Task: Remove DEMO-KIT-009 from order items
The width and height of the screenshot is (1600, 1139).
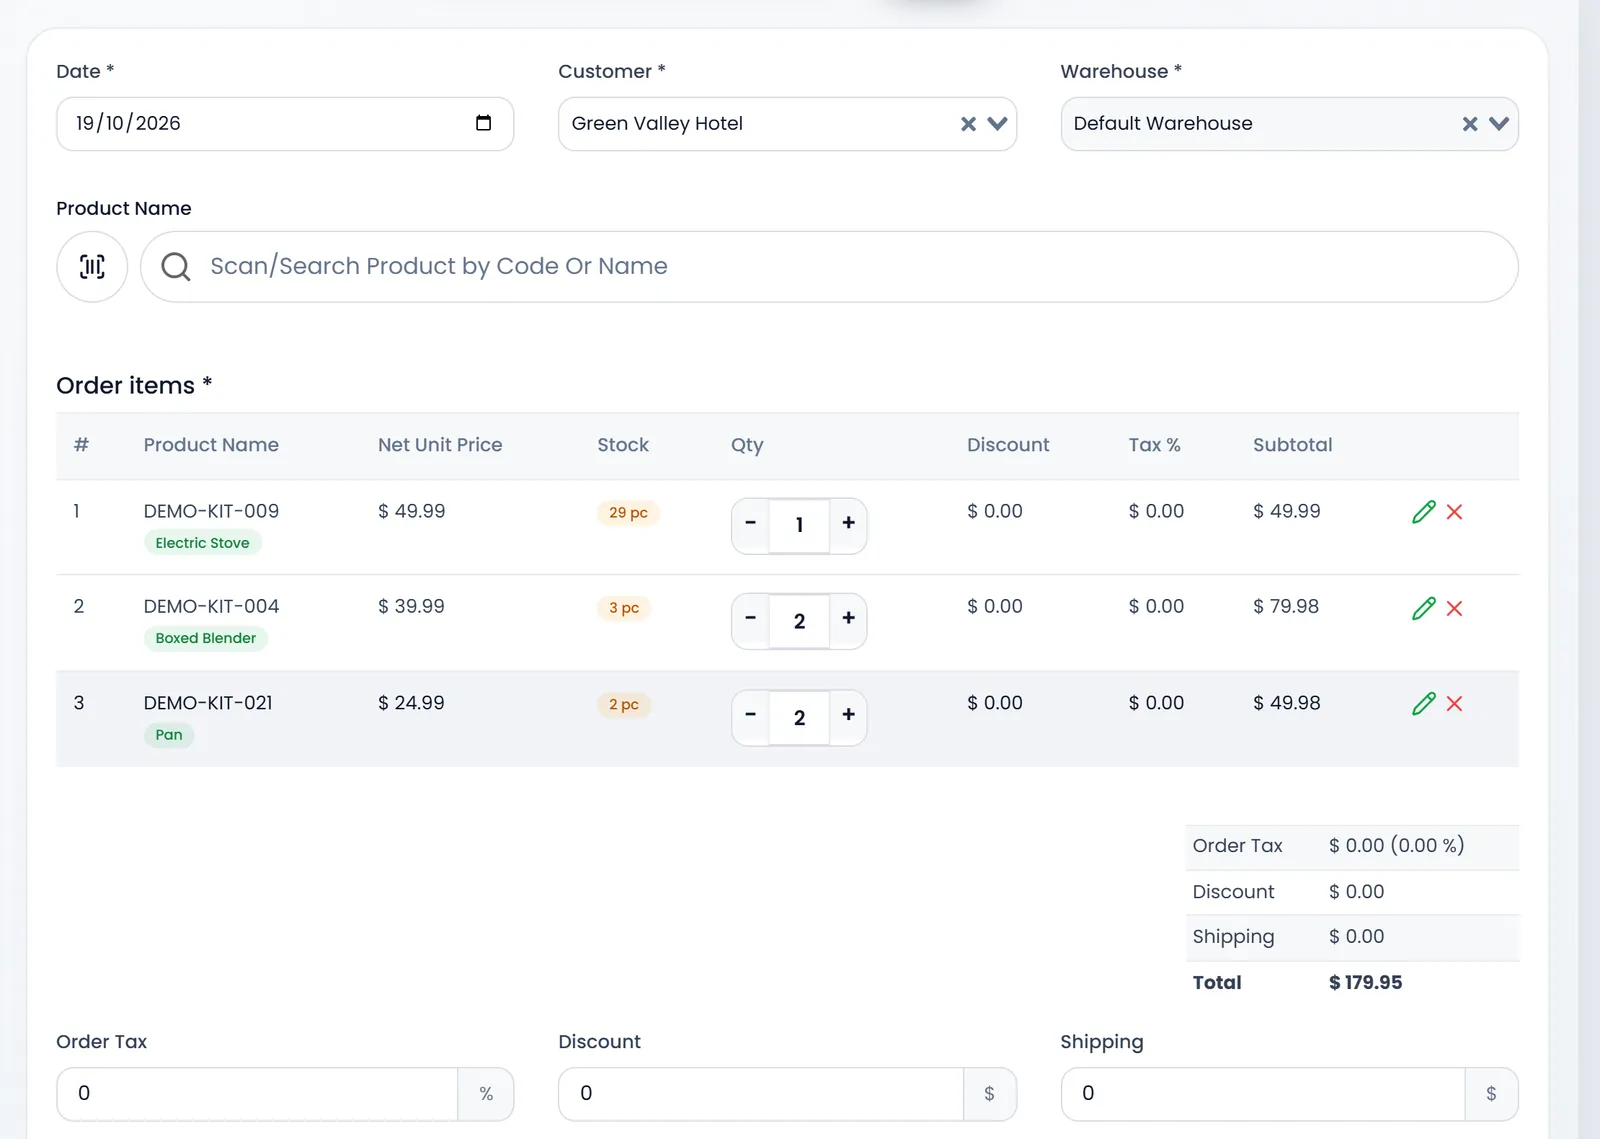Action: click(x=1455, y=512)
